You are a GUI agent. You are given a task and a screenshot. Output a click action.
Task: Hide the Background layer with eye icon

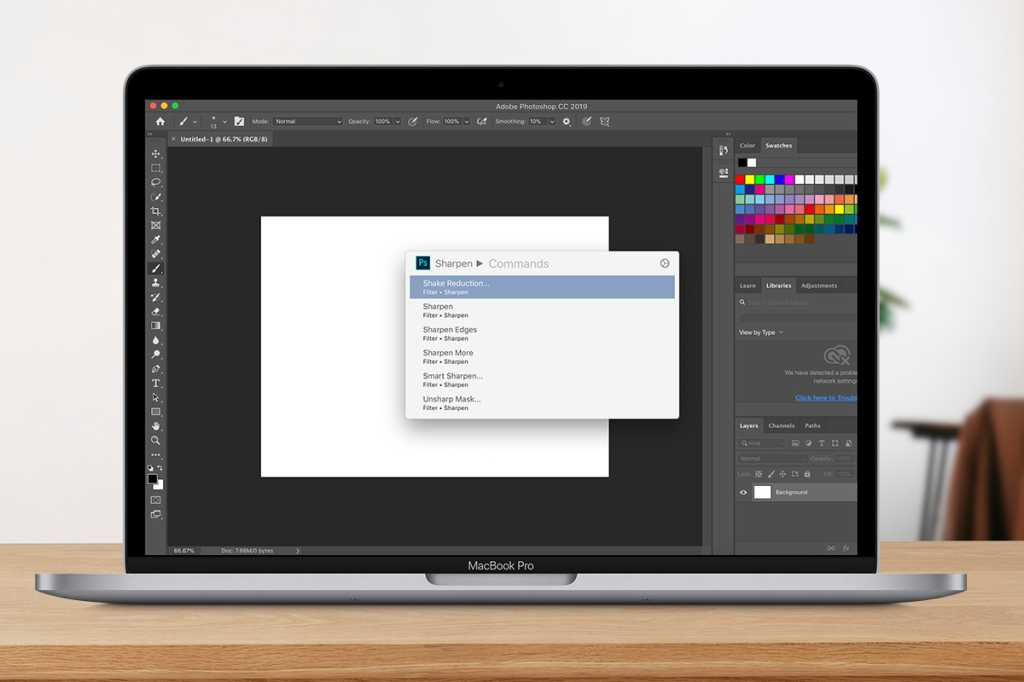click(743, 492)
